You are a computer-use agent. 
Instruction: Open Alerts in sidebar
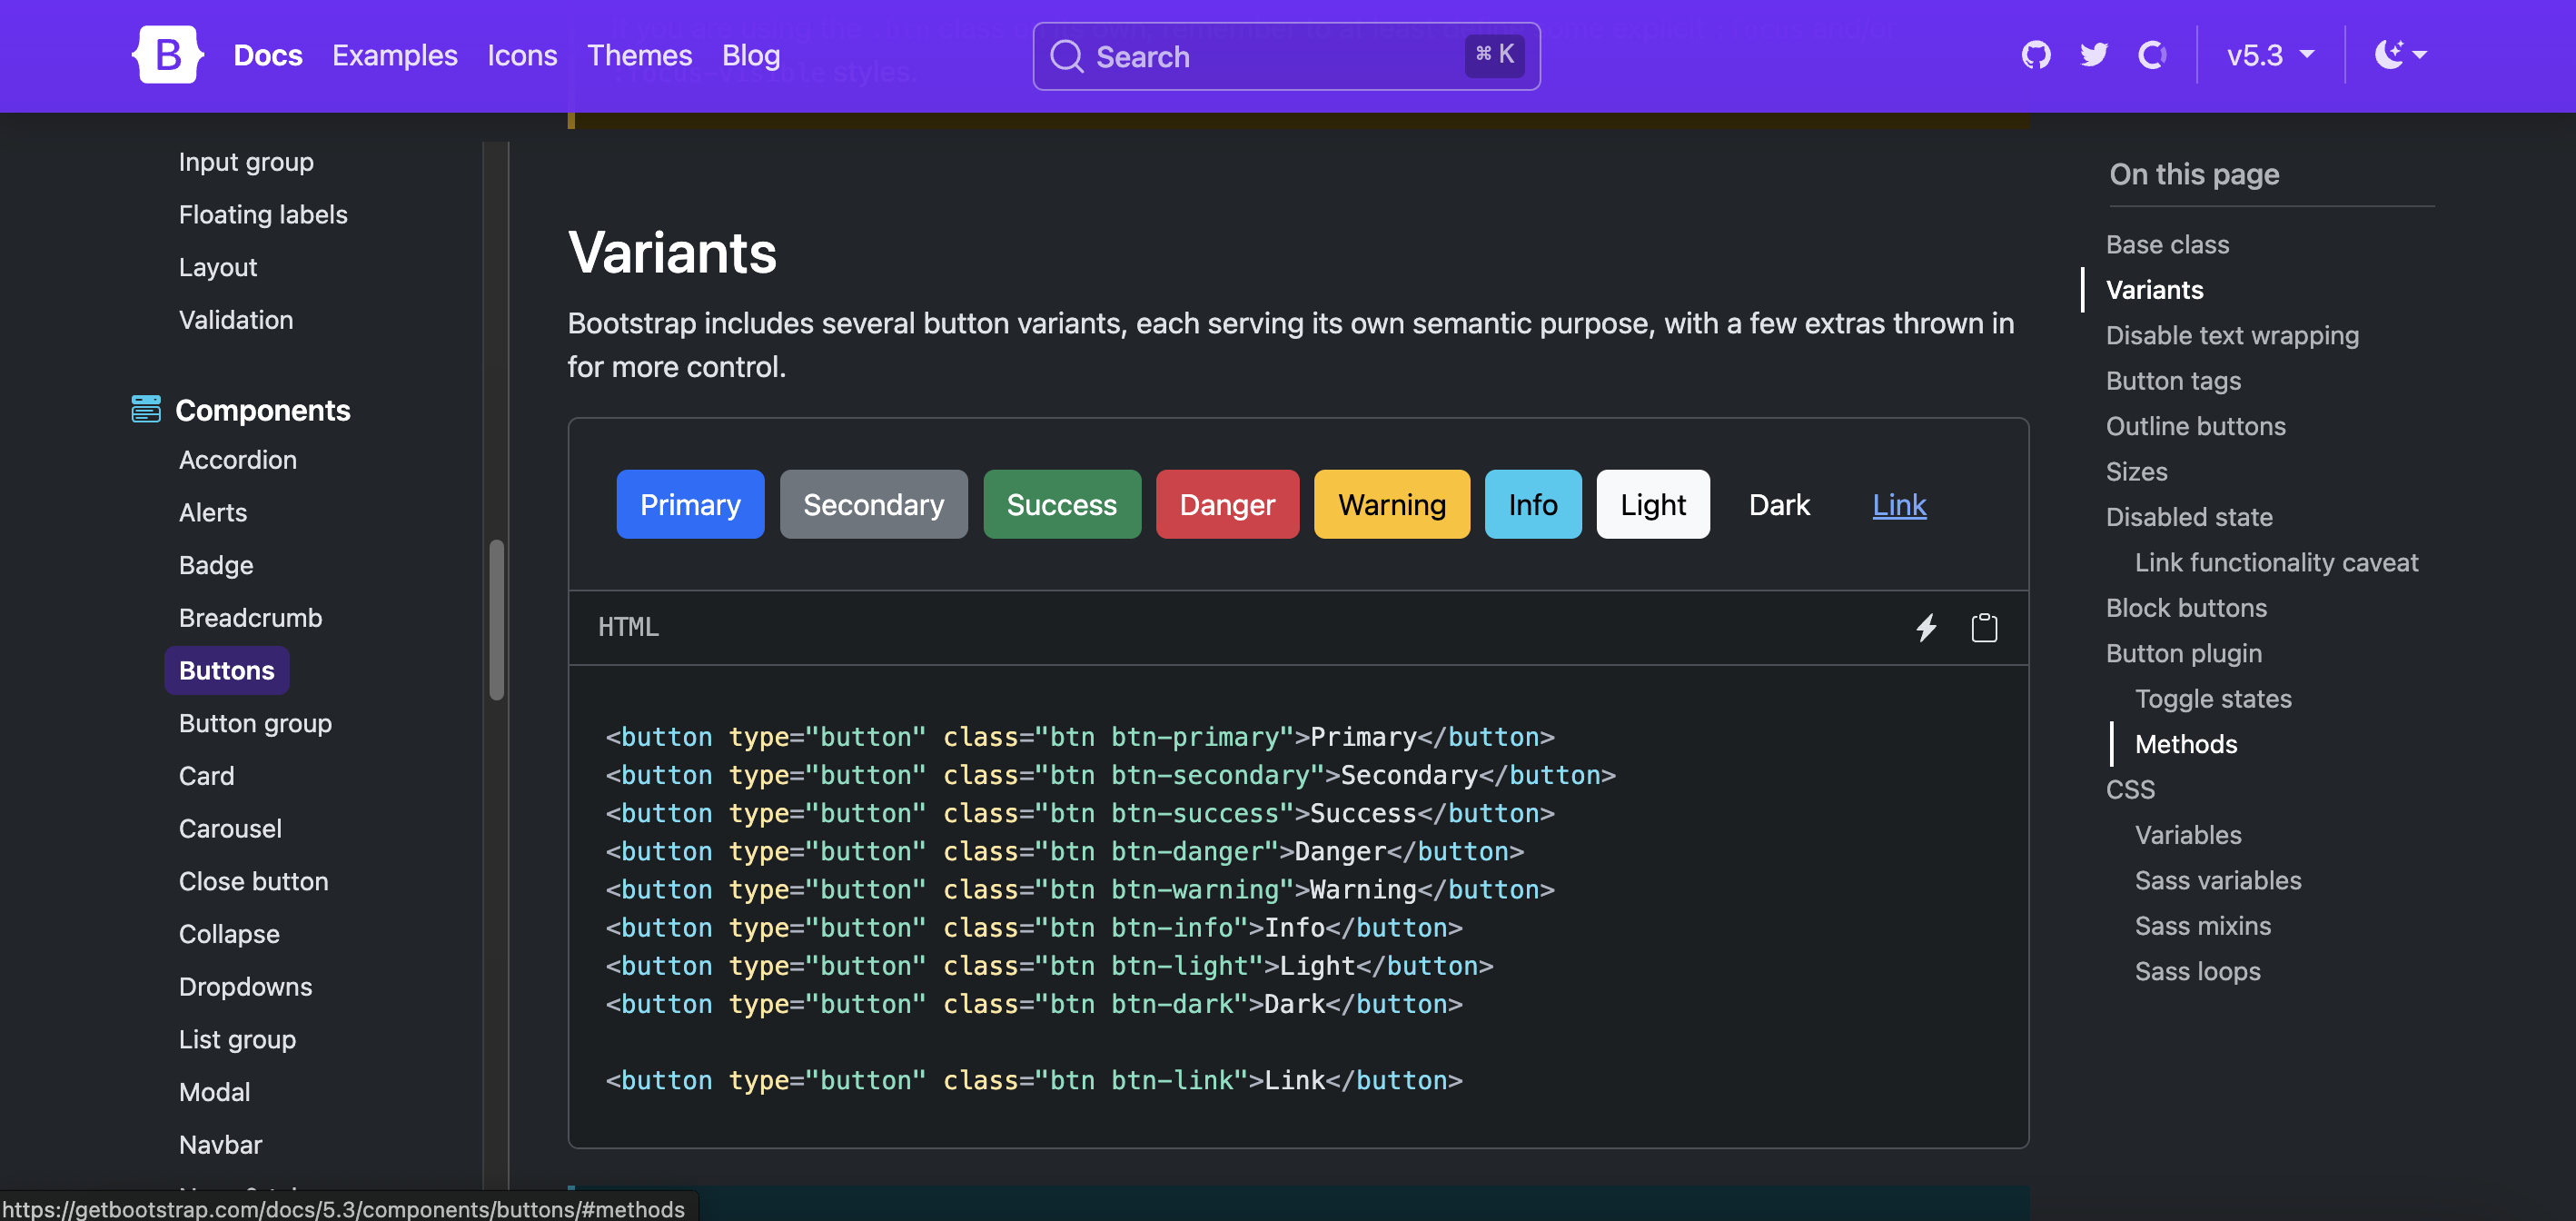tap(213, 512)
